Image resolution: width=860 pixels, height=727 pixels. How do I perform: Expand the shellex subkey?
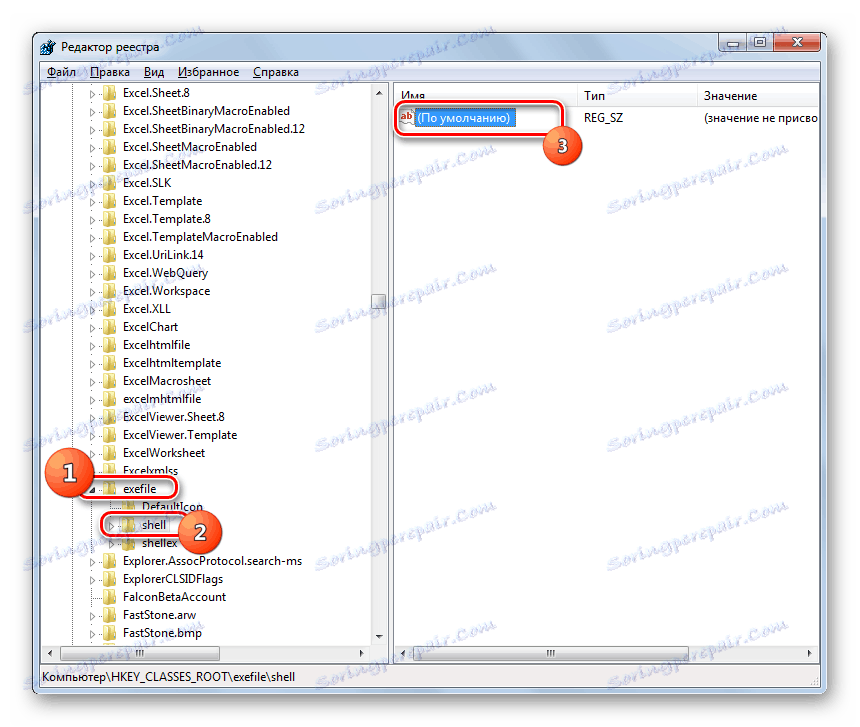pyautogui.click(x=111, y=544)
